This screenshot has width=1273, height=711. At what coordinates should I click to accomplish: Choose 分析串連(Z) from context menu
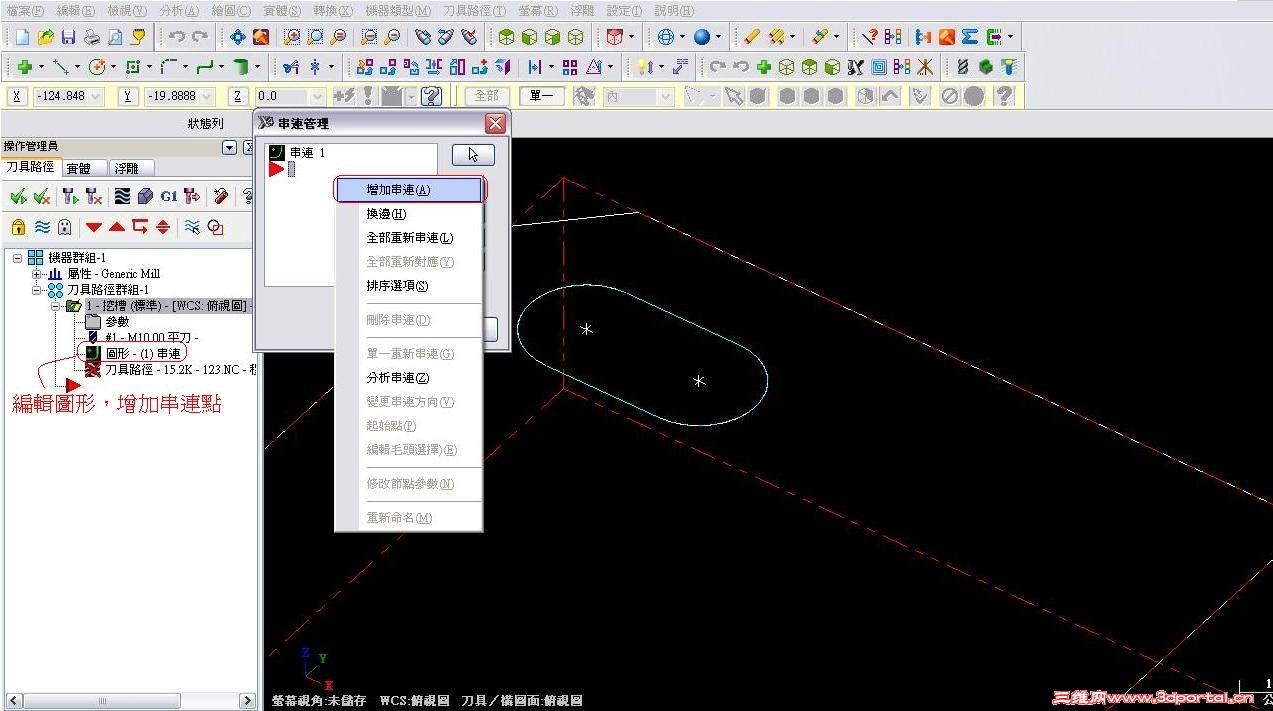[x=410, y=378]
